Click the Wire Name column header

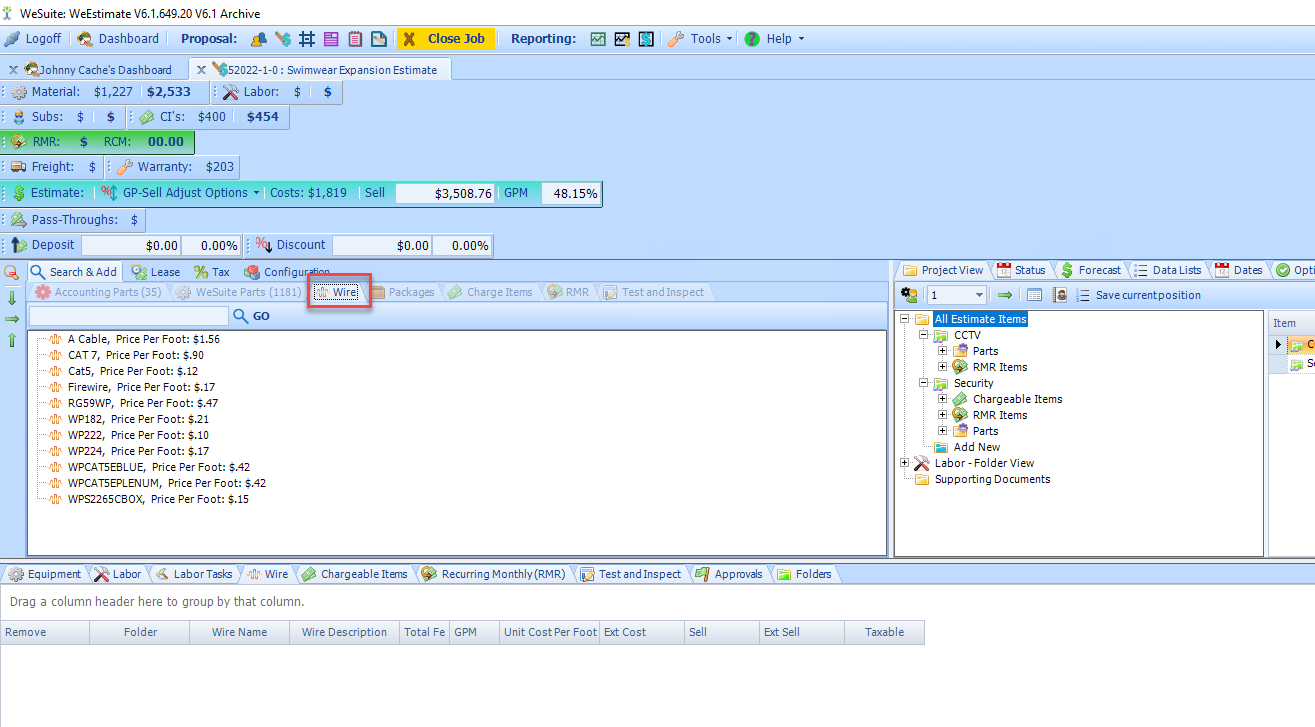tap(239, 632)
